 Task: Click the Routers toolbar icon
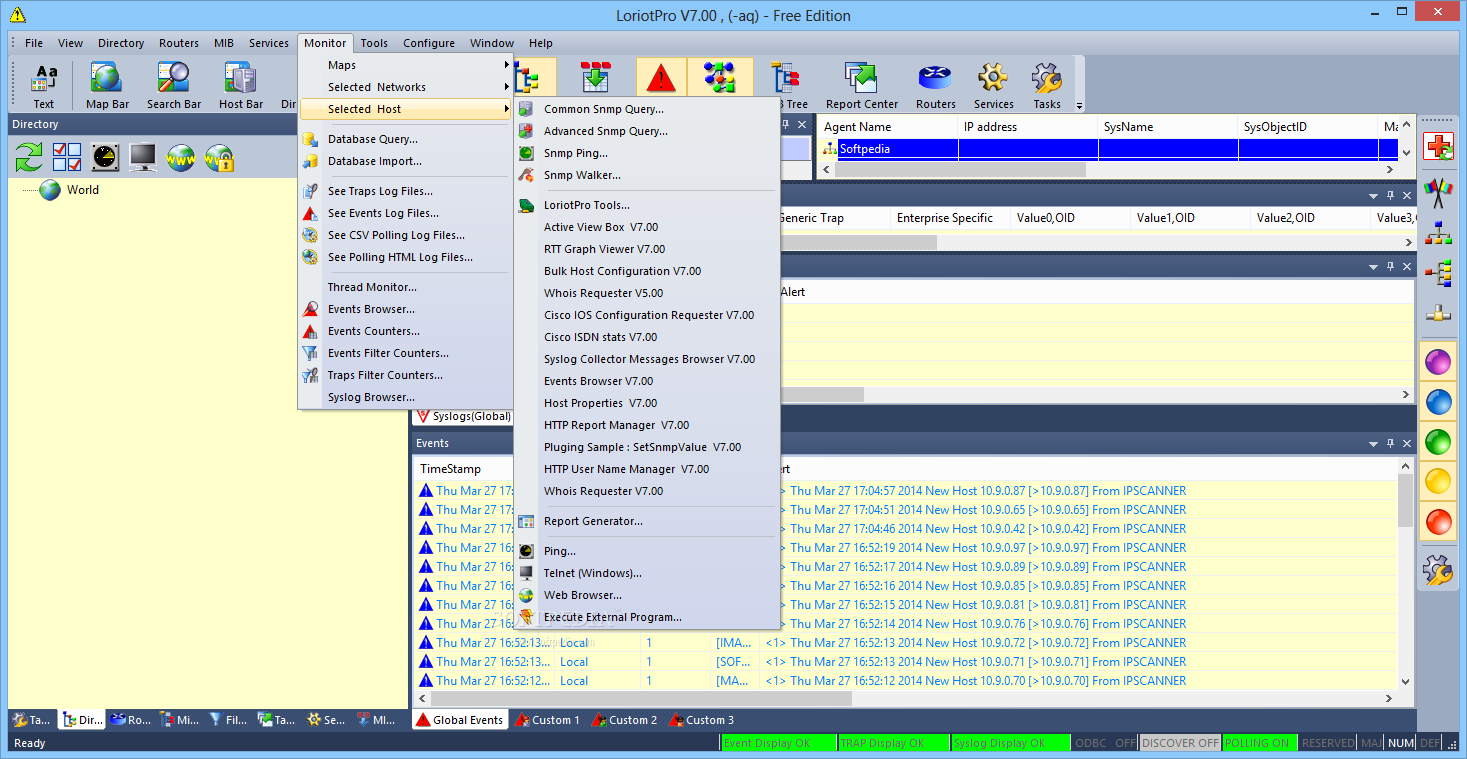pos(936,85)
